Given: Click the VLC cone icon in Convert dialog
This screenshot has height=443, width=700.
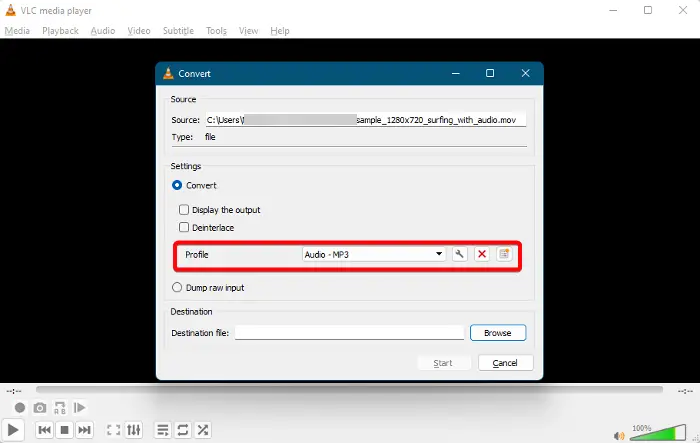Looking at the screenshot, I should point(168,73).
